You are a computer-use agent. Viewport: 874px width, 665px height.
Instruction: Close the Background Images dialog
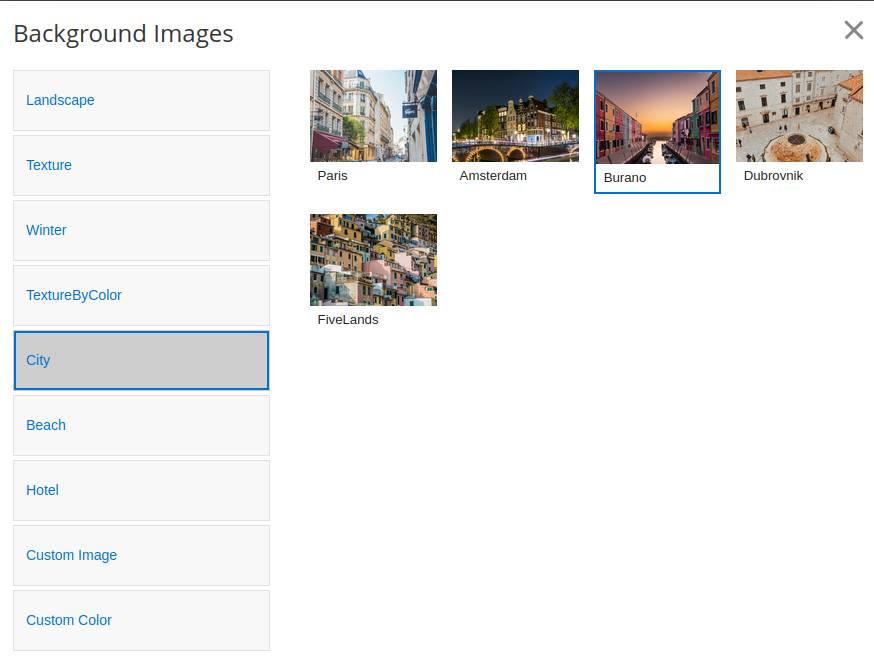coord(853,30)
